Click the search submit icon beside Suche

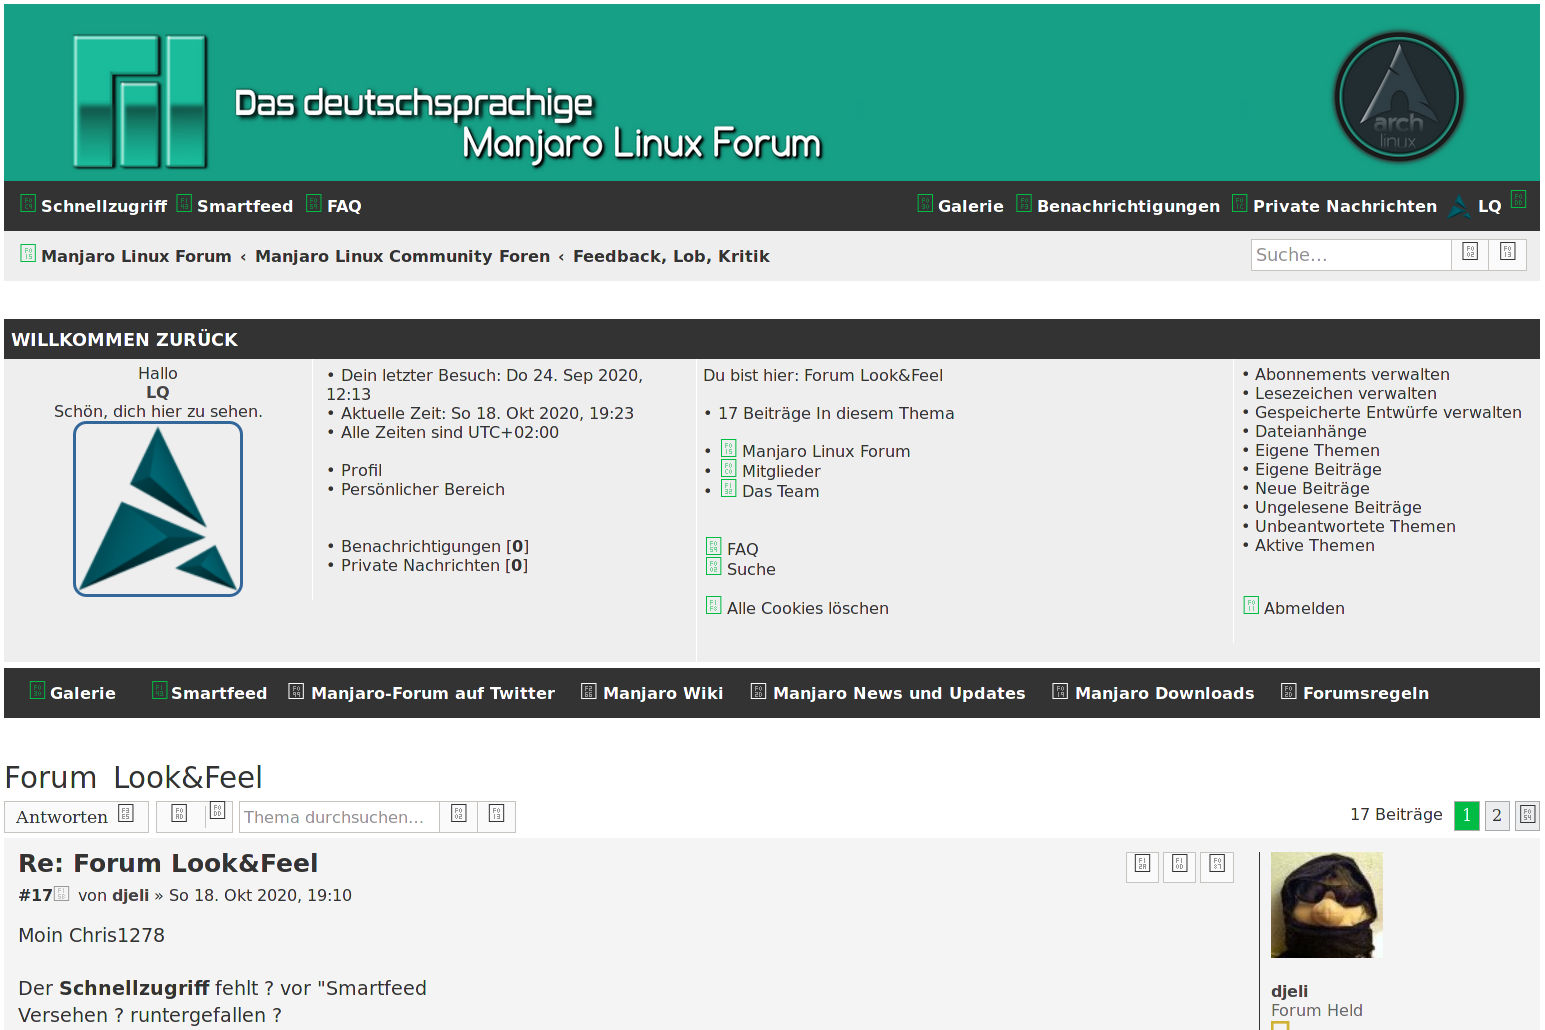[1470, 254]
